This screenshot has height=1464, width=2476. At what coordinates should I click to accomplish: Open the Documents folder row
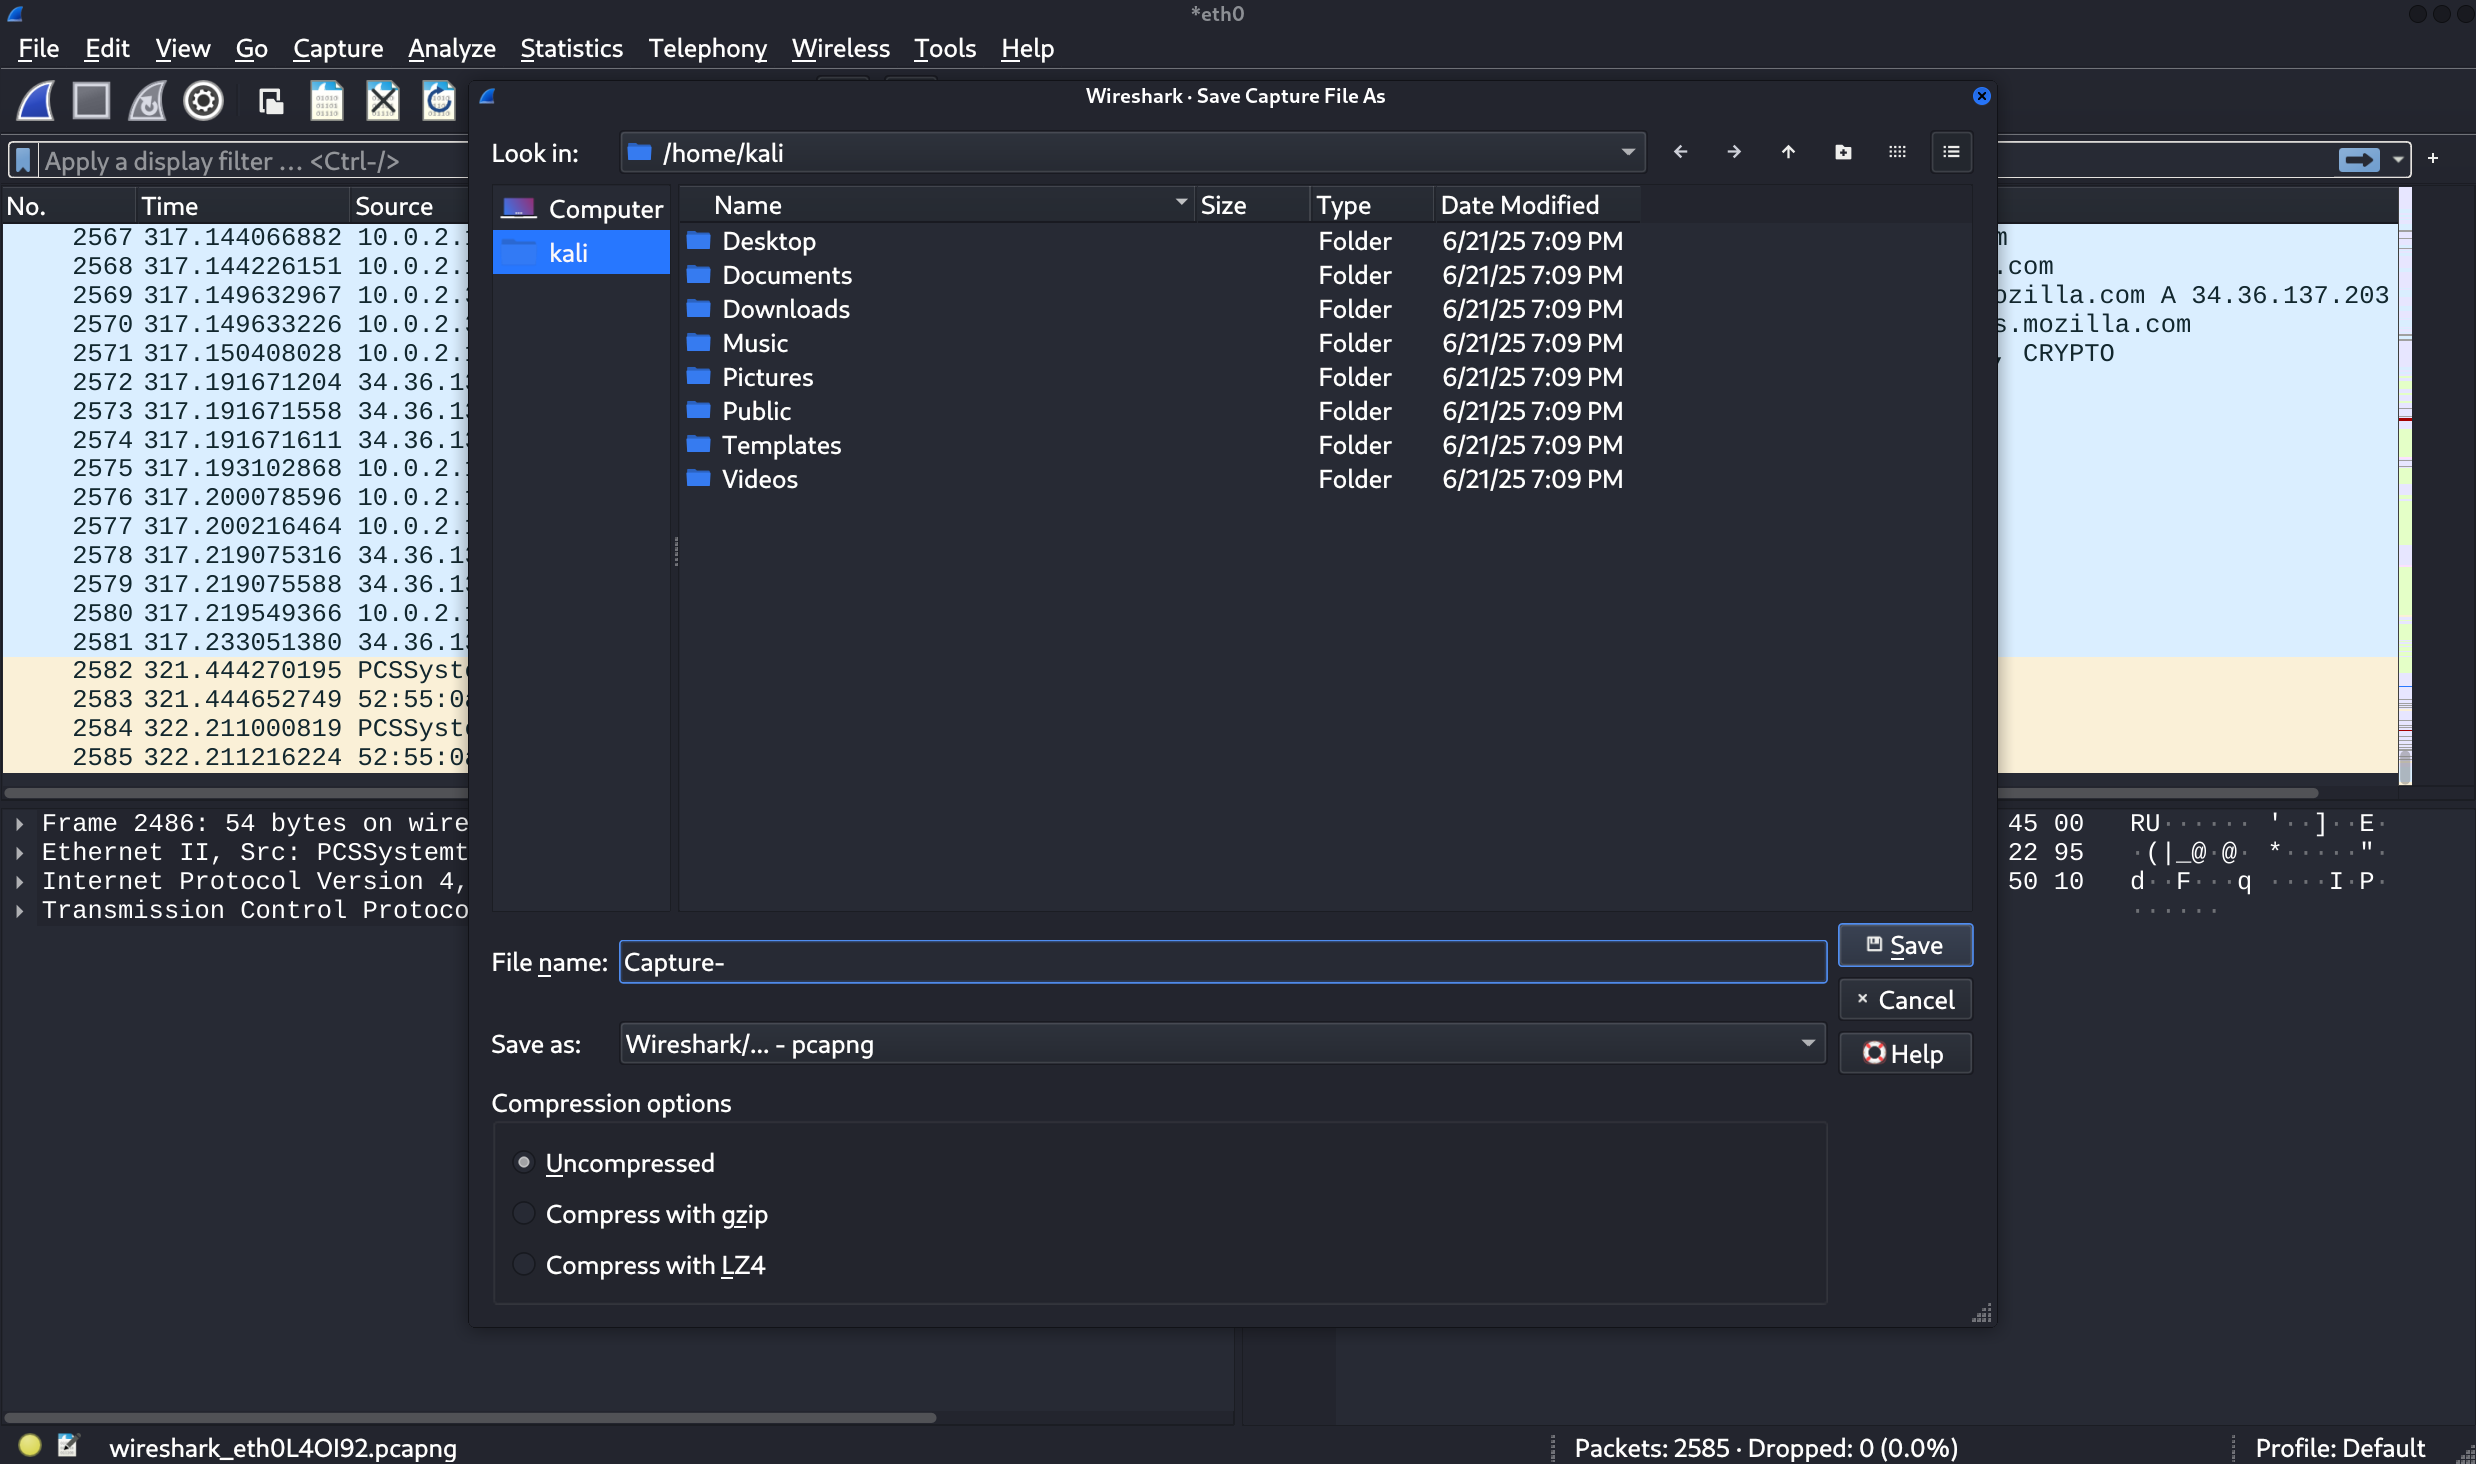1160,275
